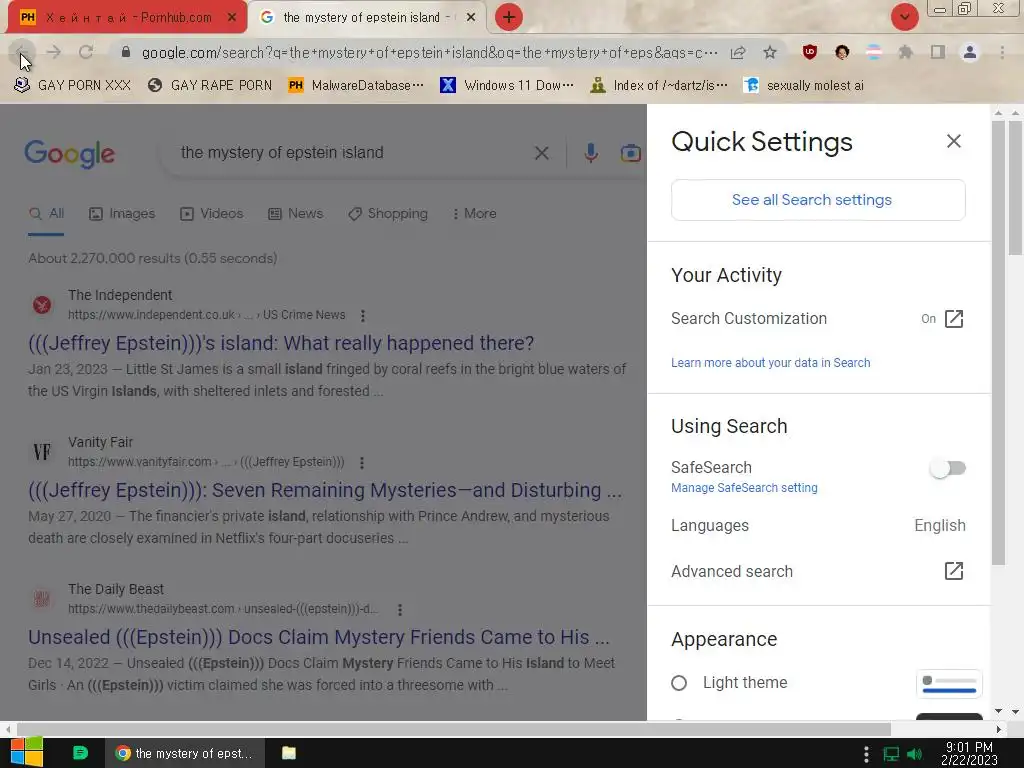Close the Google search results tab
1024x768 pixels.
(x=470, y=18)
